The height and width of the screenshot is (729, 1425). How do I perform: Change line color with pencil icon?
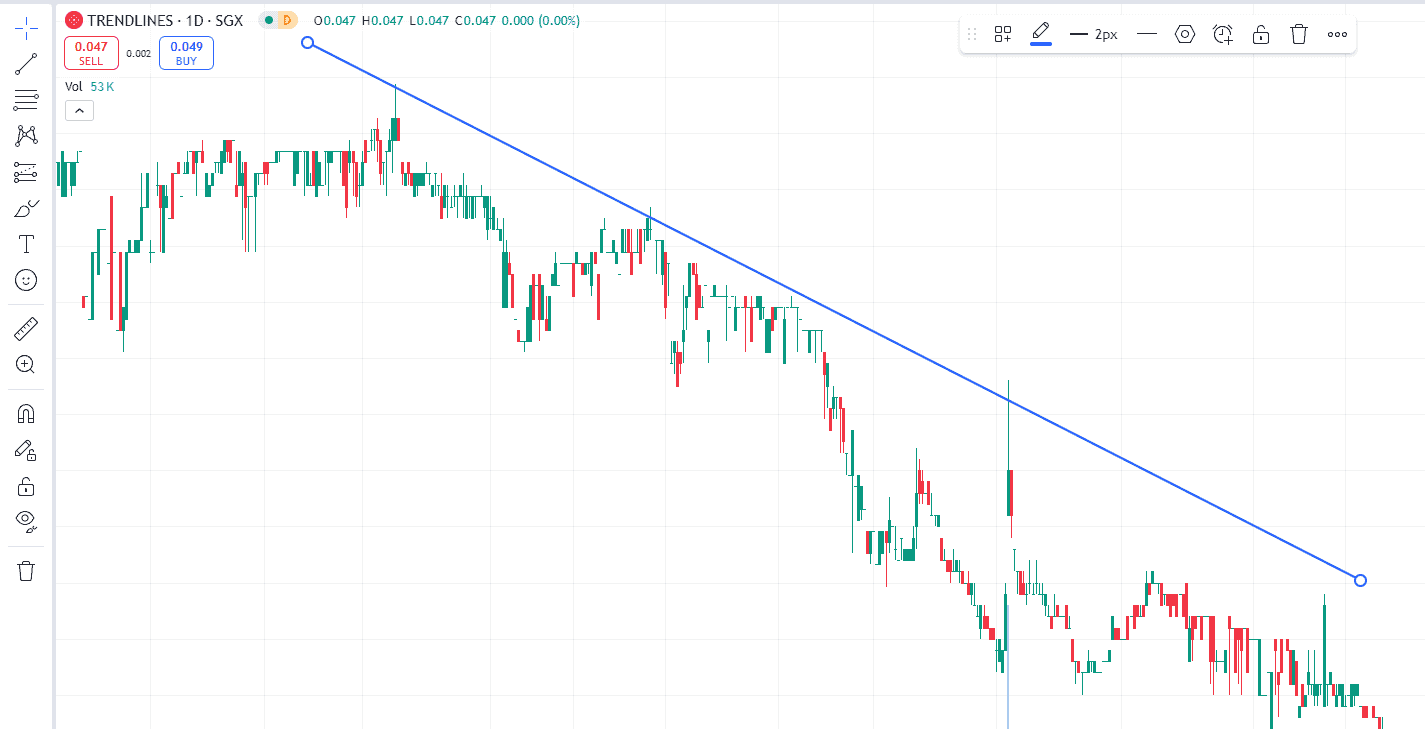pyautogui.click(x=1041, y=34)
